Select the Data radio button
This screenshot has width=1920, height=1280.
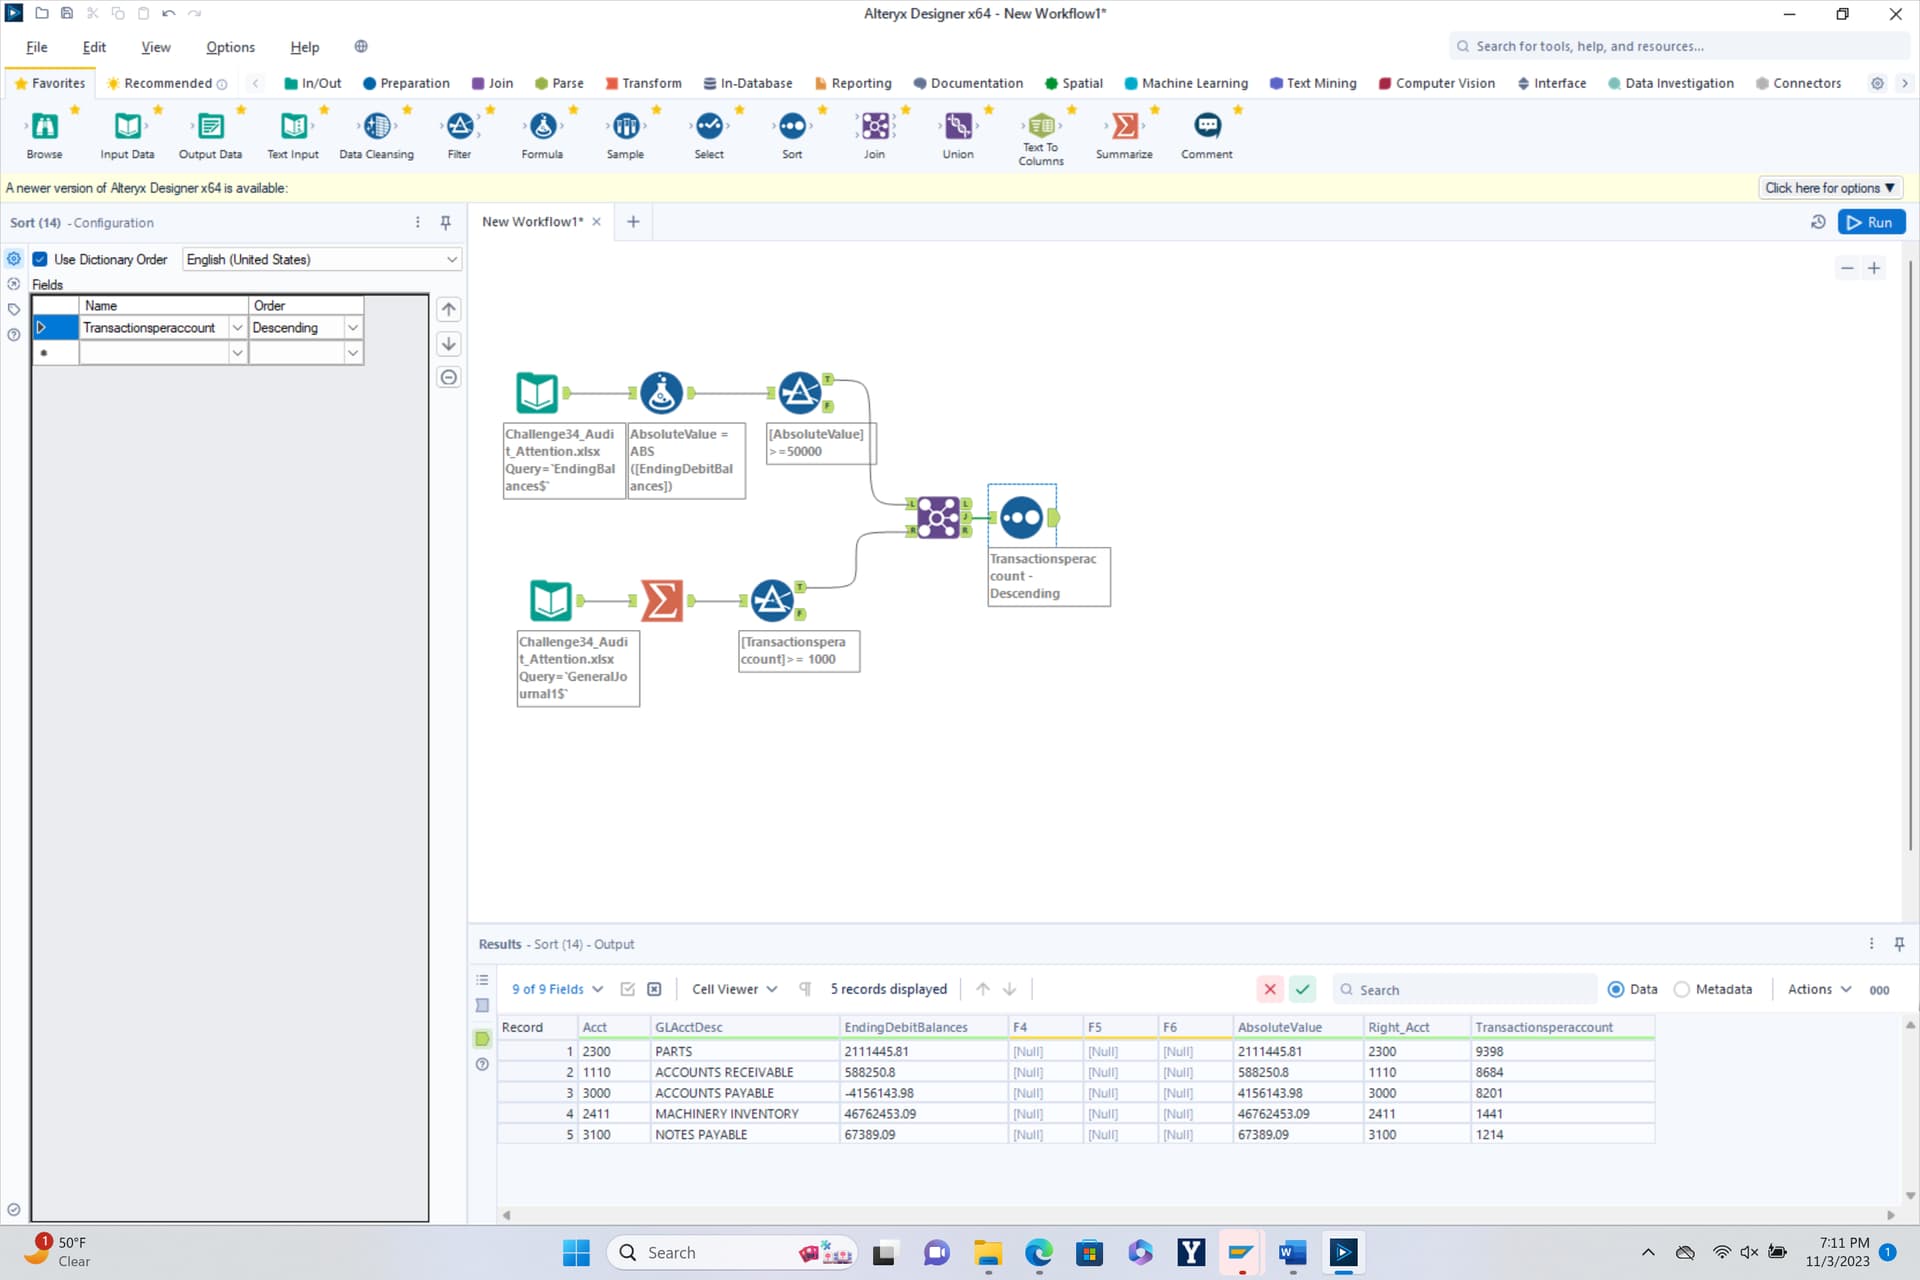click(1616, 989)
